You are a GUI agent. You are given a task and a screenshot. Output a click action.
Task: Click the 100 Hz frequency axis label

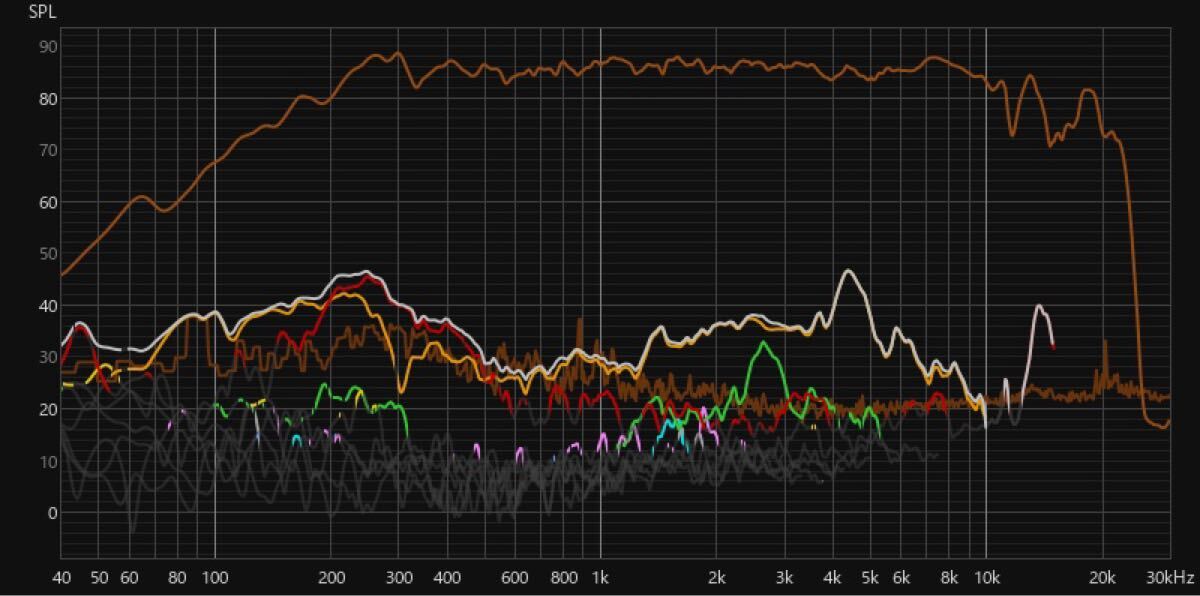pos(215,577)
